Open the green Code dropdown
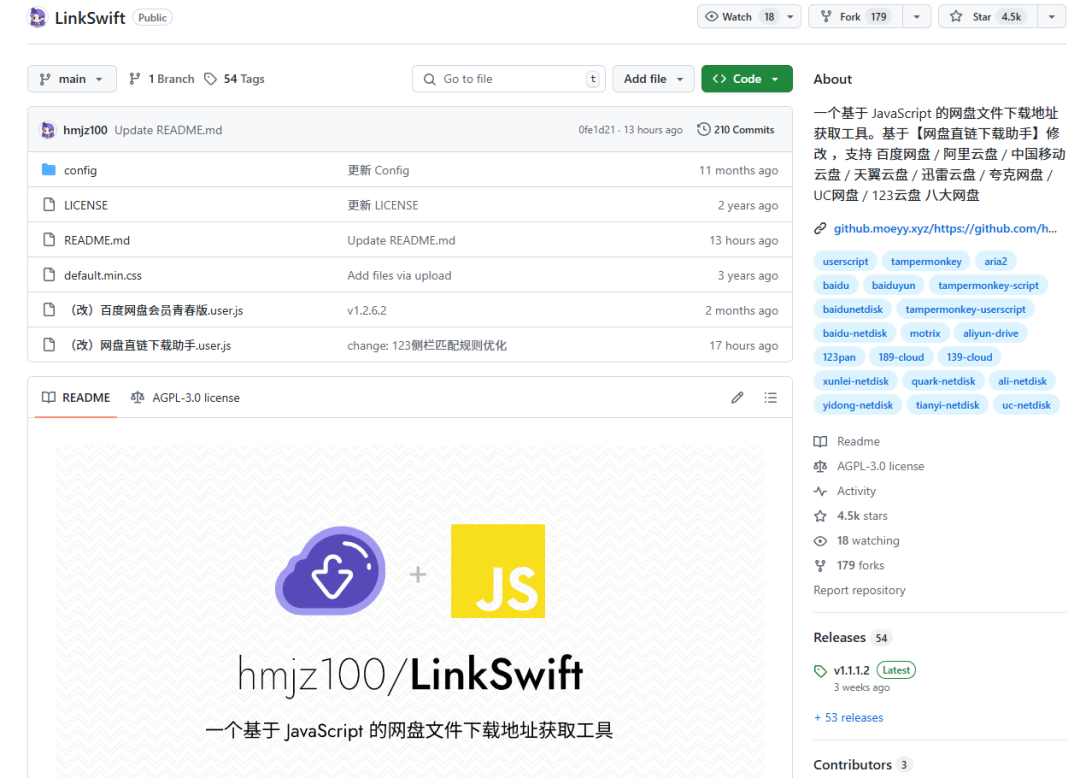The height and width of the screenshot is (778, 1080). pyautogui.click(x=747, y=78)
